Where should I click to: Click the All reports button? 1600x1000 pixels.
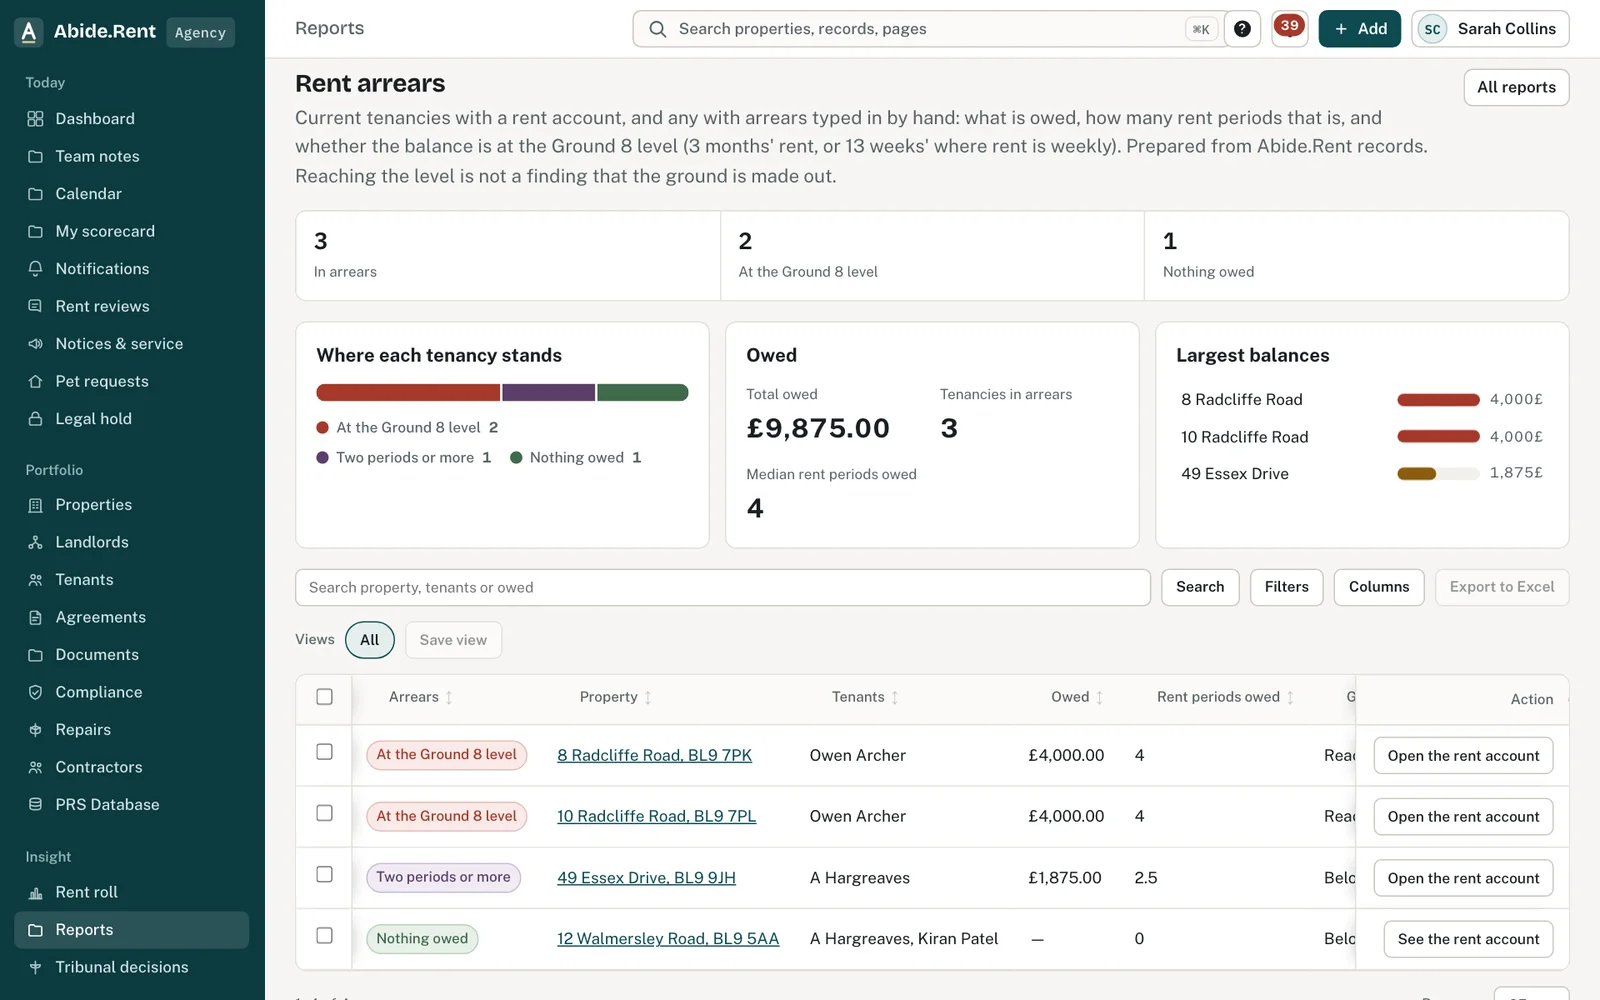[x=1516, y=87]
